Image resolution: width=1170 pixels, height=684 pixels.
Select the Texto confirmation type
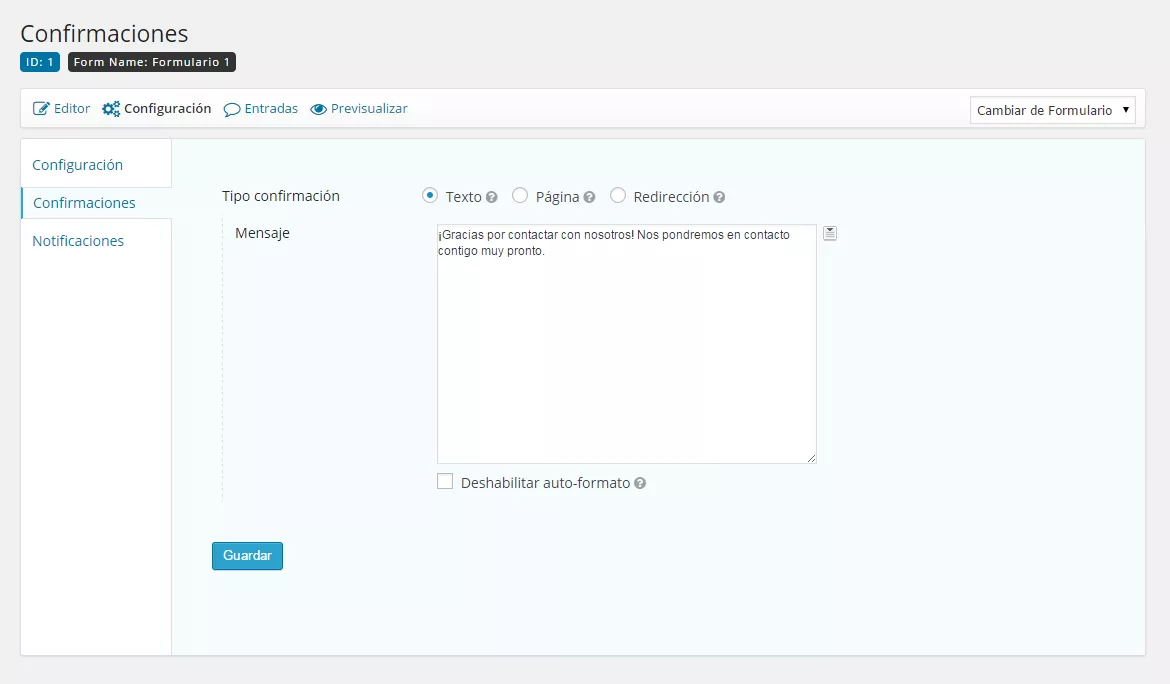tap(430, 196)
